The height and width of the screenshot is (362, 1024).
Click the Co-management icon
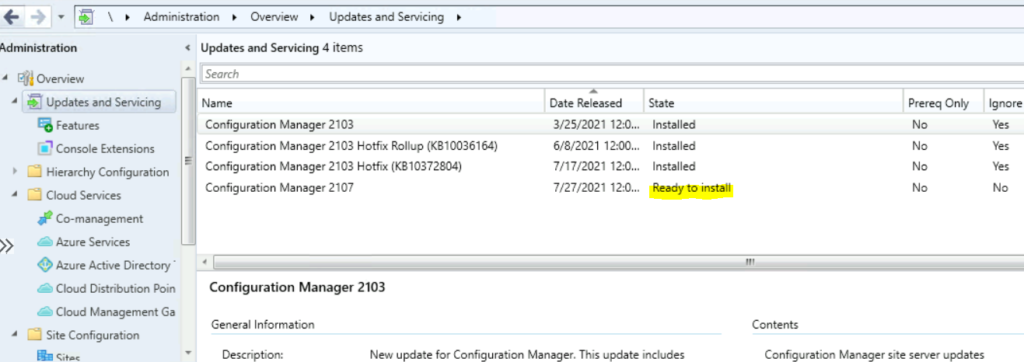45,218
